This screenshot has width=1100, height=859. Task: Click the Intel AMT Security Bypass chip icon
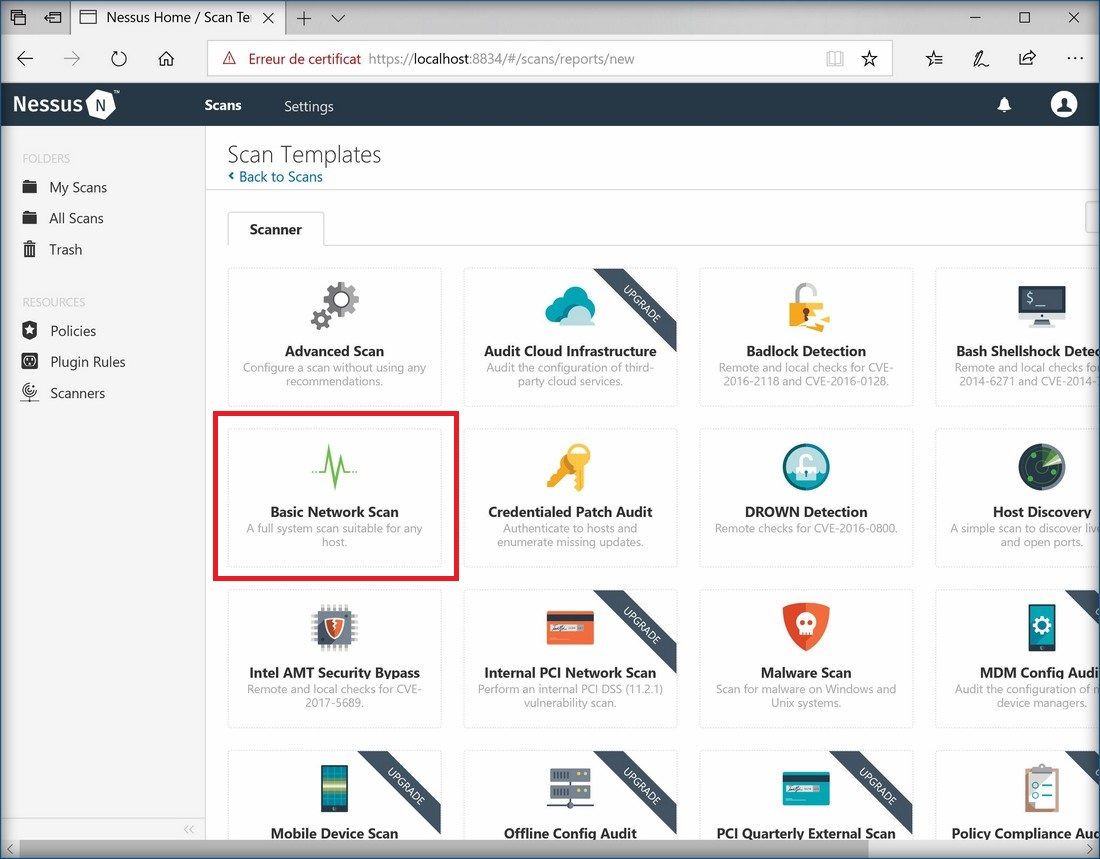click(x=334, y=627)
